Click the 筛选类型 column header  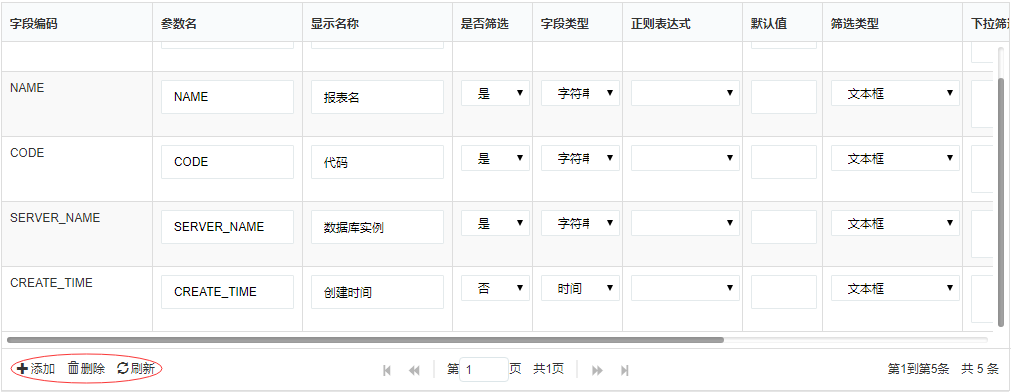click(893, 23)
